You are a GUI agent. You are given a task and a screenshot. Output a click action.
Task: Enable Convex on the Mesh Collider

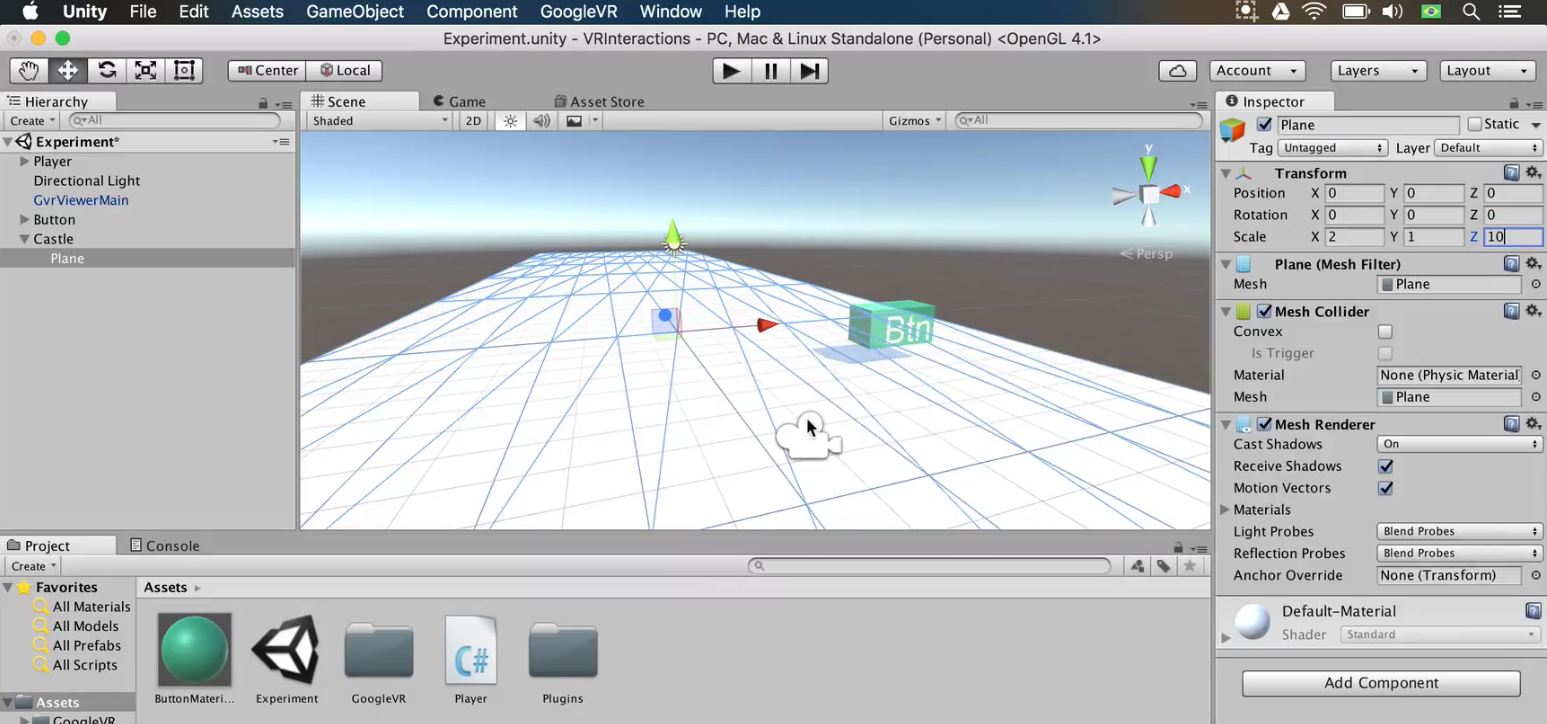click(1385, 331)
